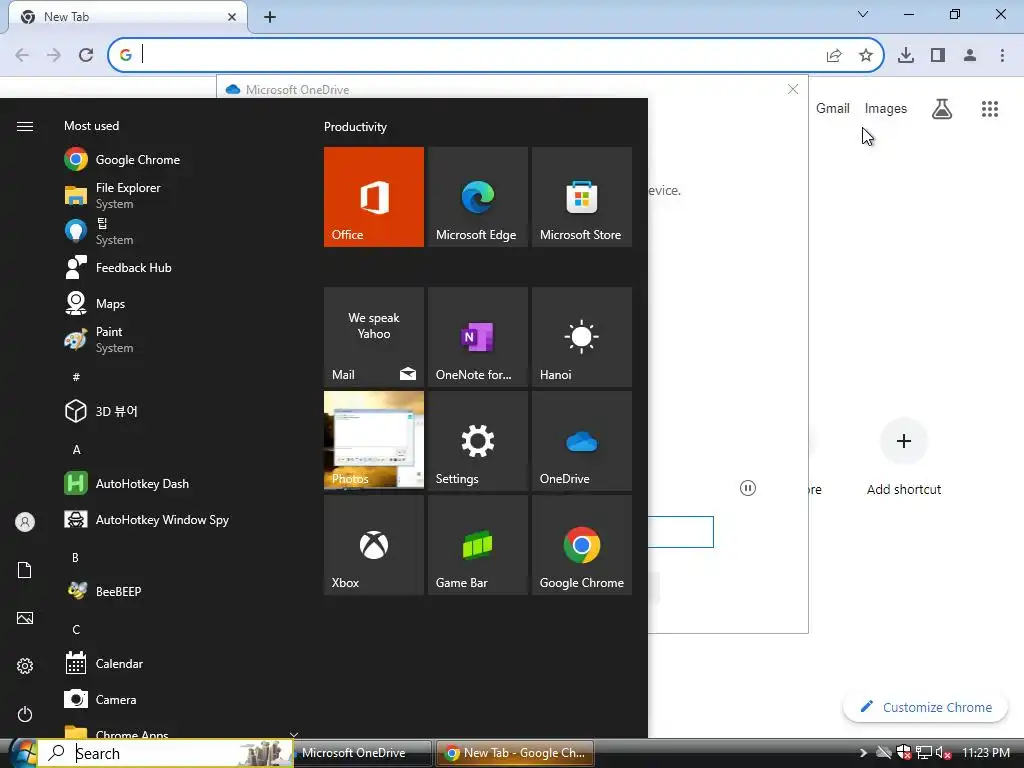Select the New Tab browser tab
This screenshot has width=1024, height=768.
coord(128,17)
